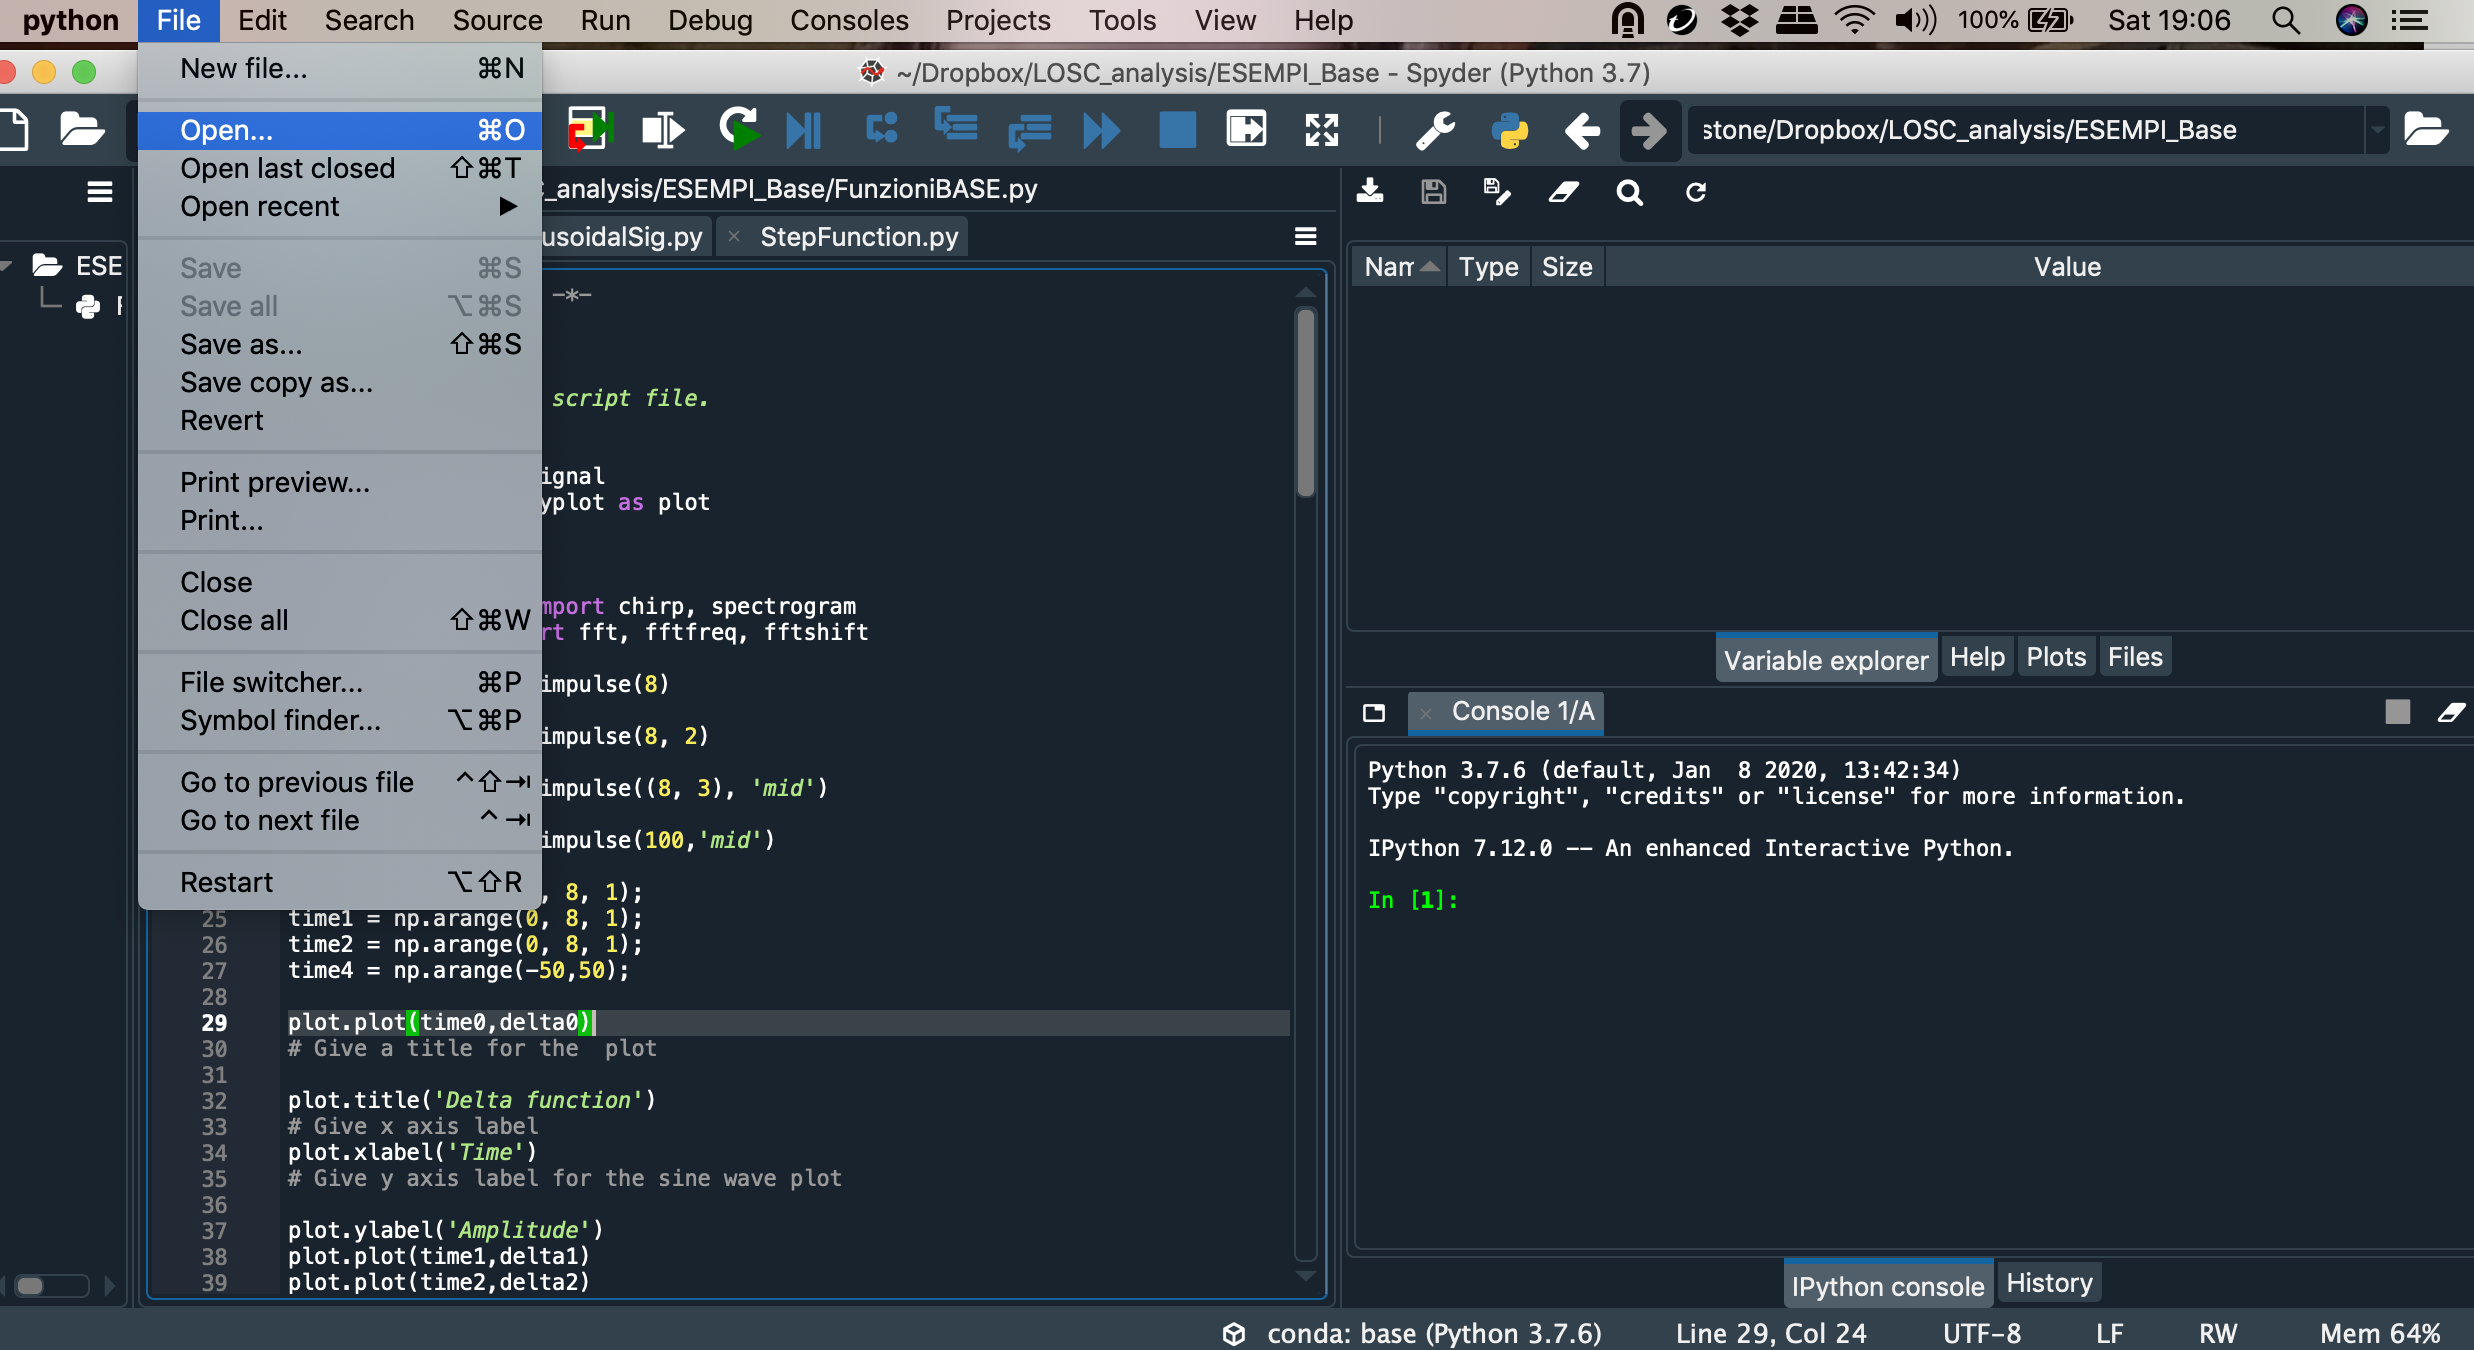Open Preferences with the wrench icon
This screenshot has width=2474, height=1350.
pyautogui.click(x=1436, y=130)
